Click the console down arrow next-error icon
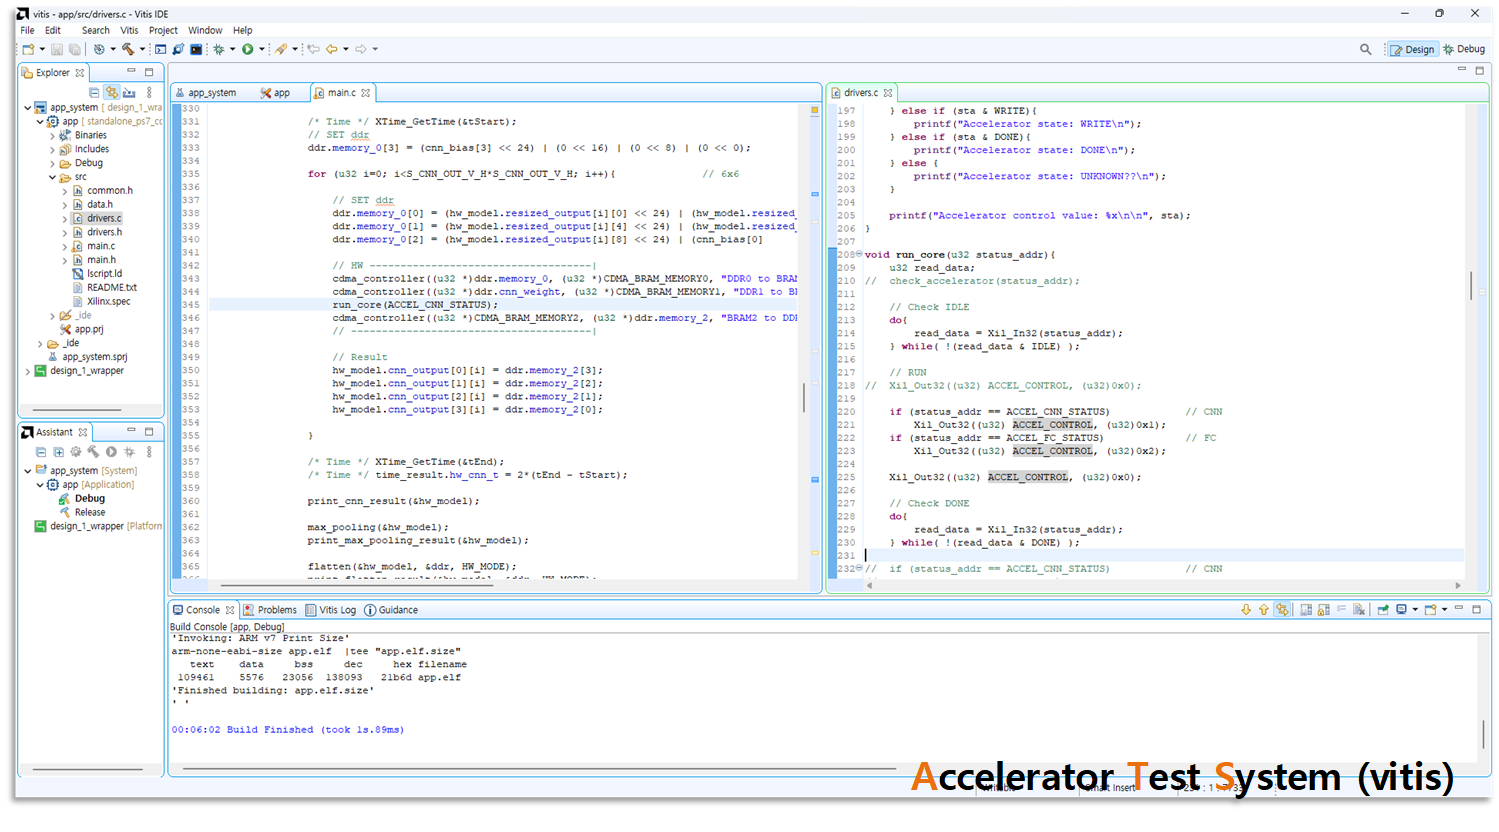The height and width of the screenshot is (832, 1499). point(1246,609)
